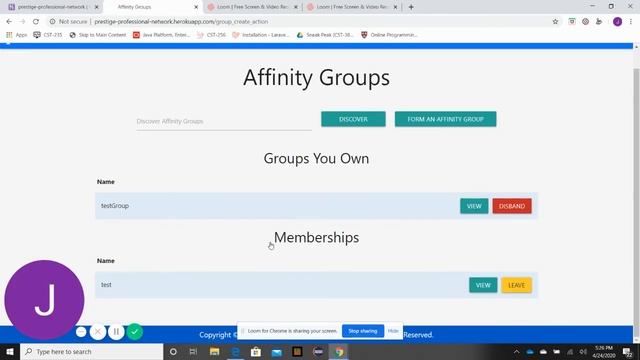Viewport: 640px width, 360px height.
Task: Switch to the second Loom tab
Action: 352,7
